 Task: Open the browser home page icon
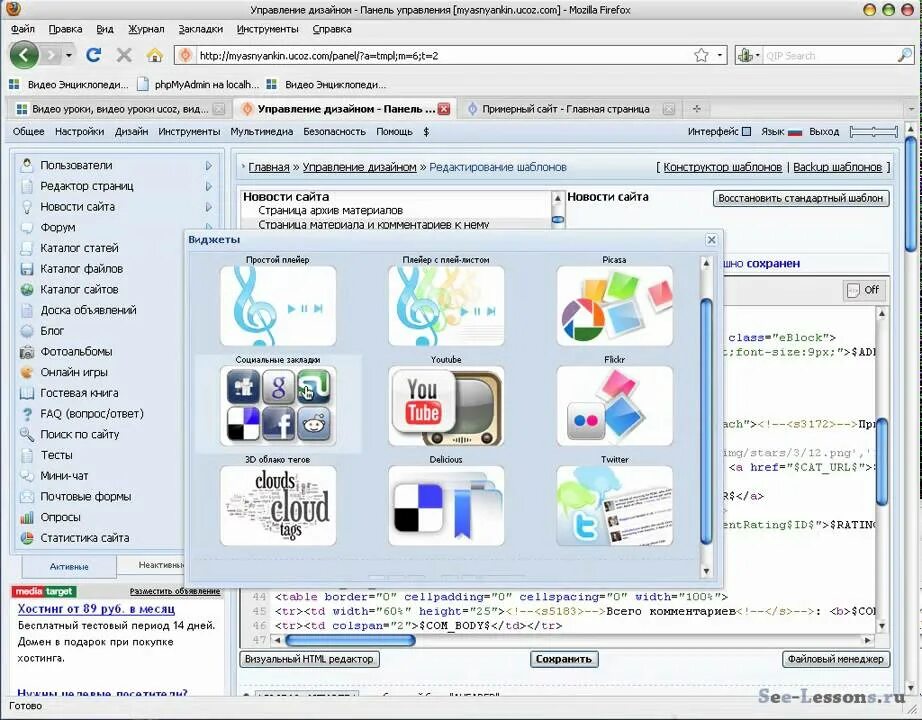(x=155, y=55)
